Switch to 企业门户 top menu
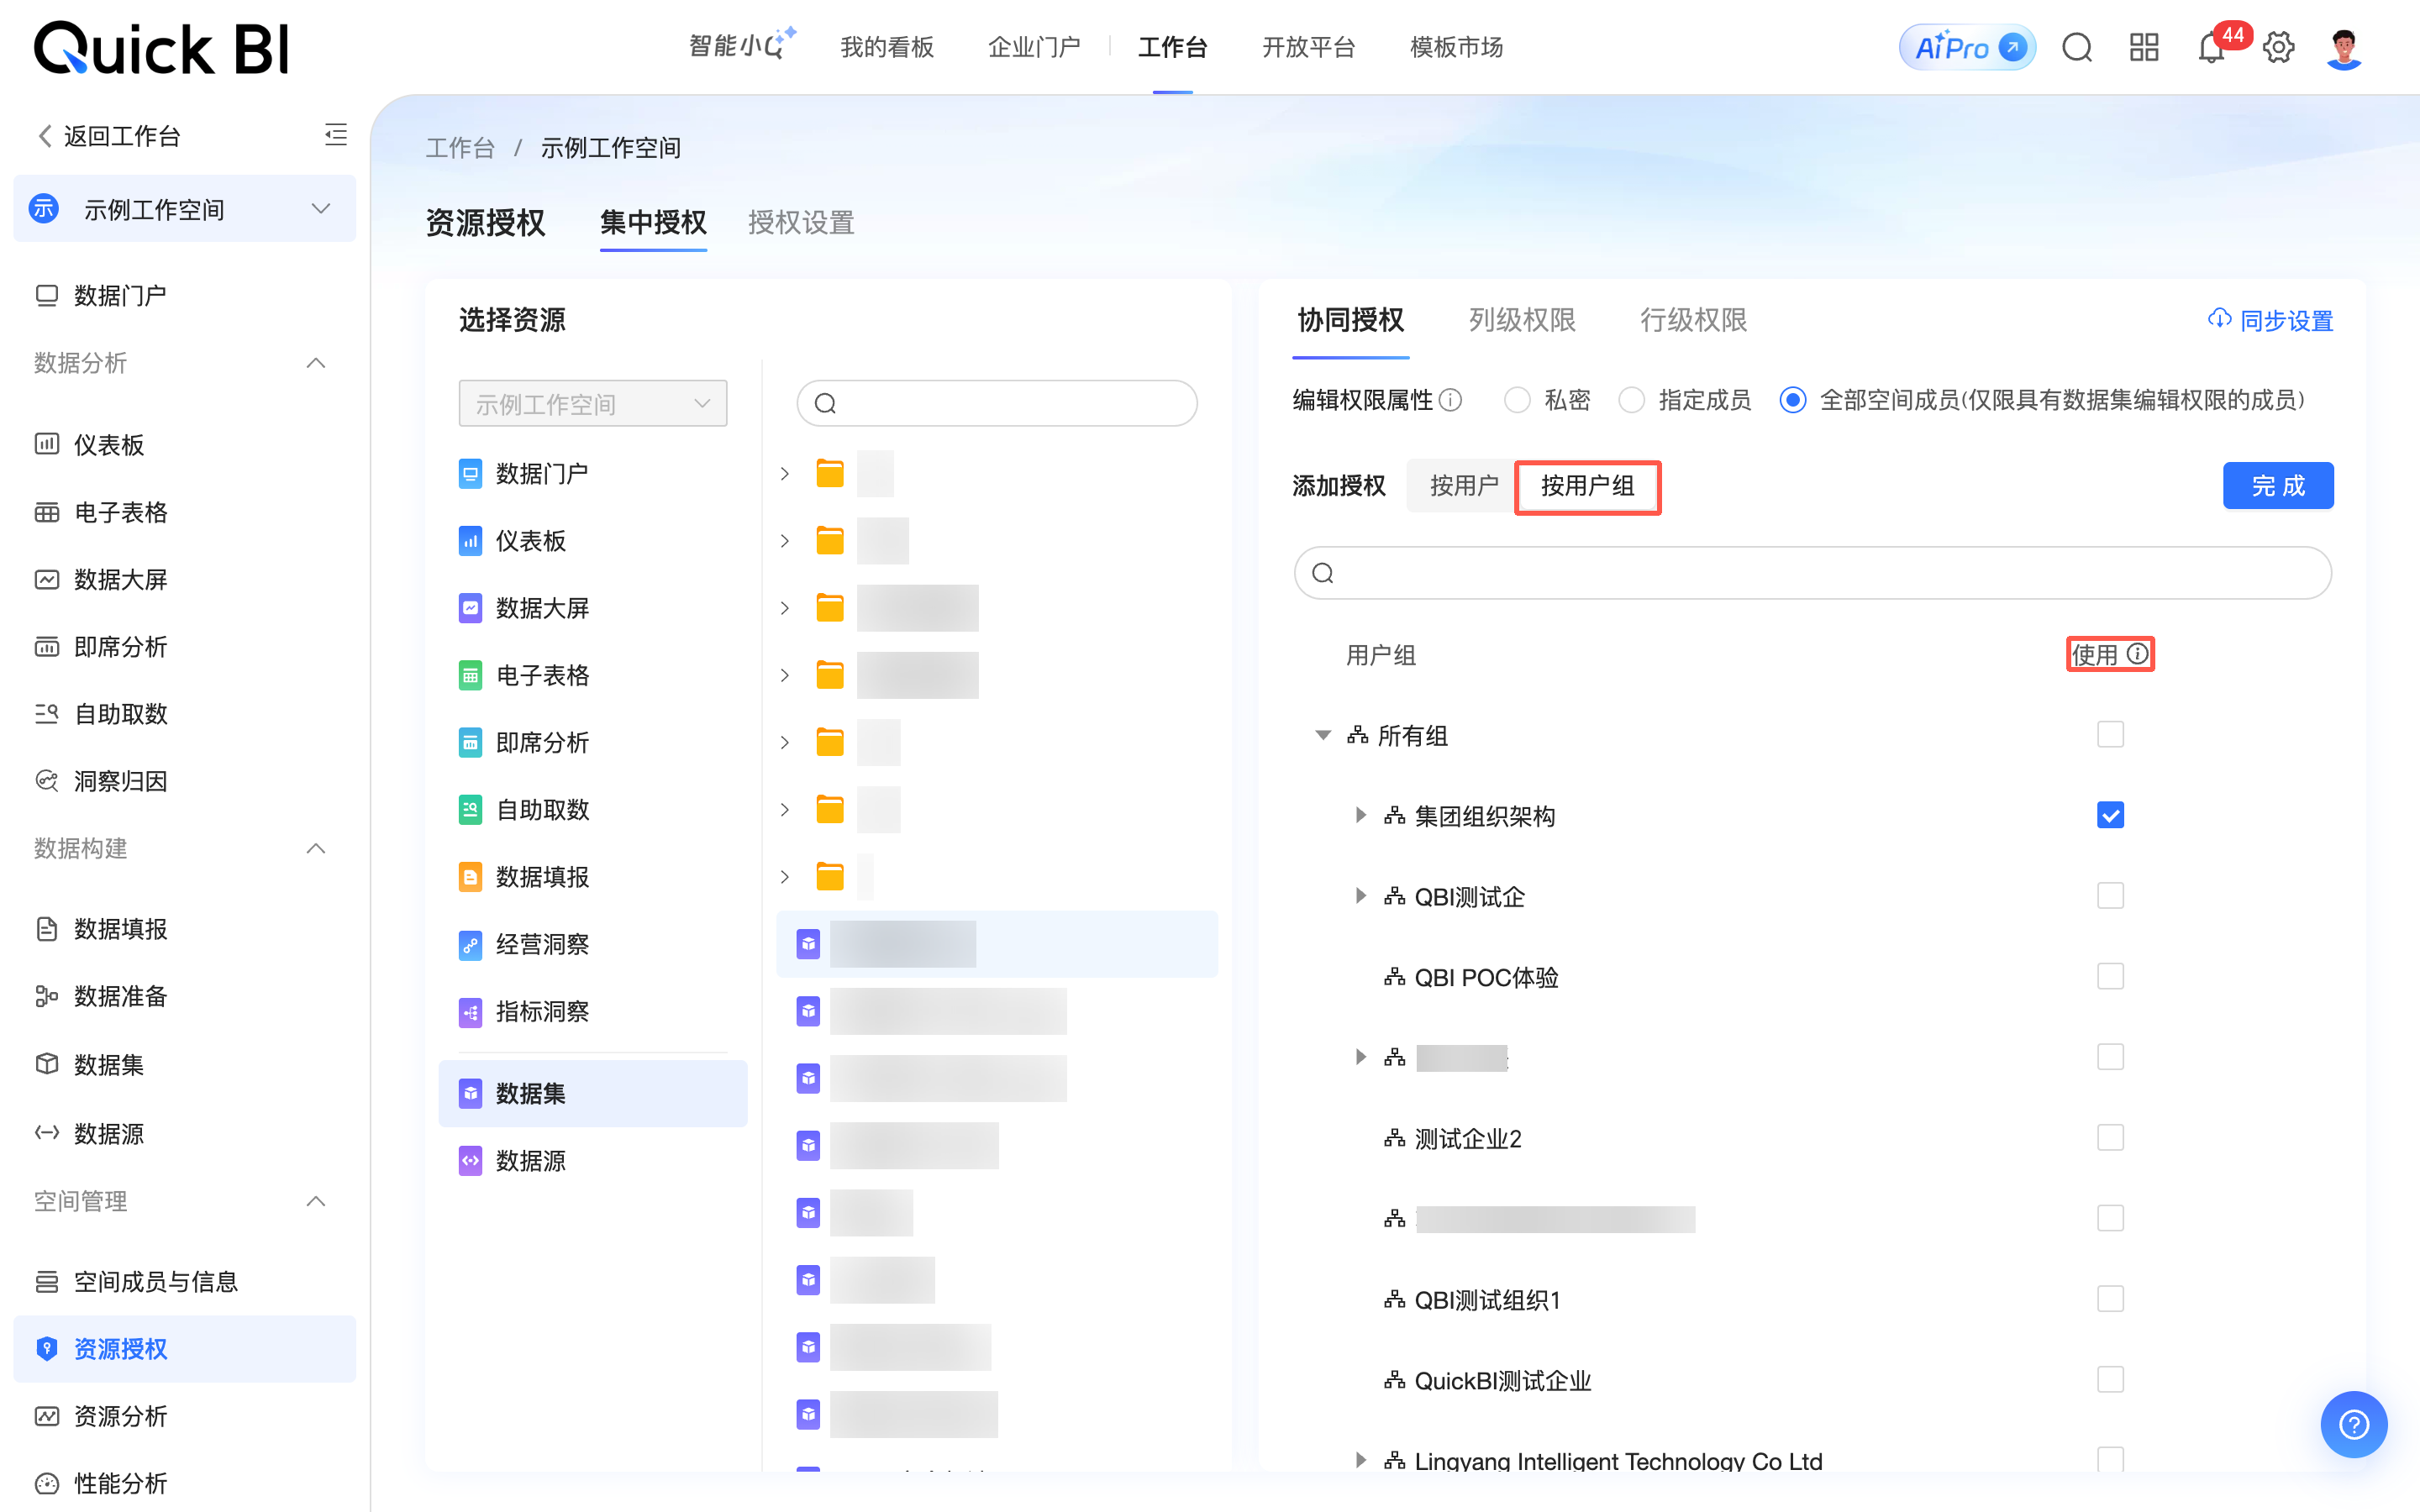Screen dimensions: 2420x1512 point(1034,47)
